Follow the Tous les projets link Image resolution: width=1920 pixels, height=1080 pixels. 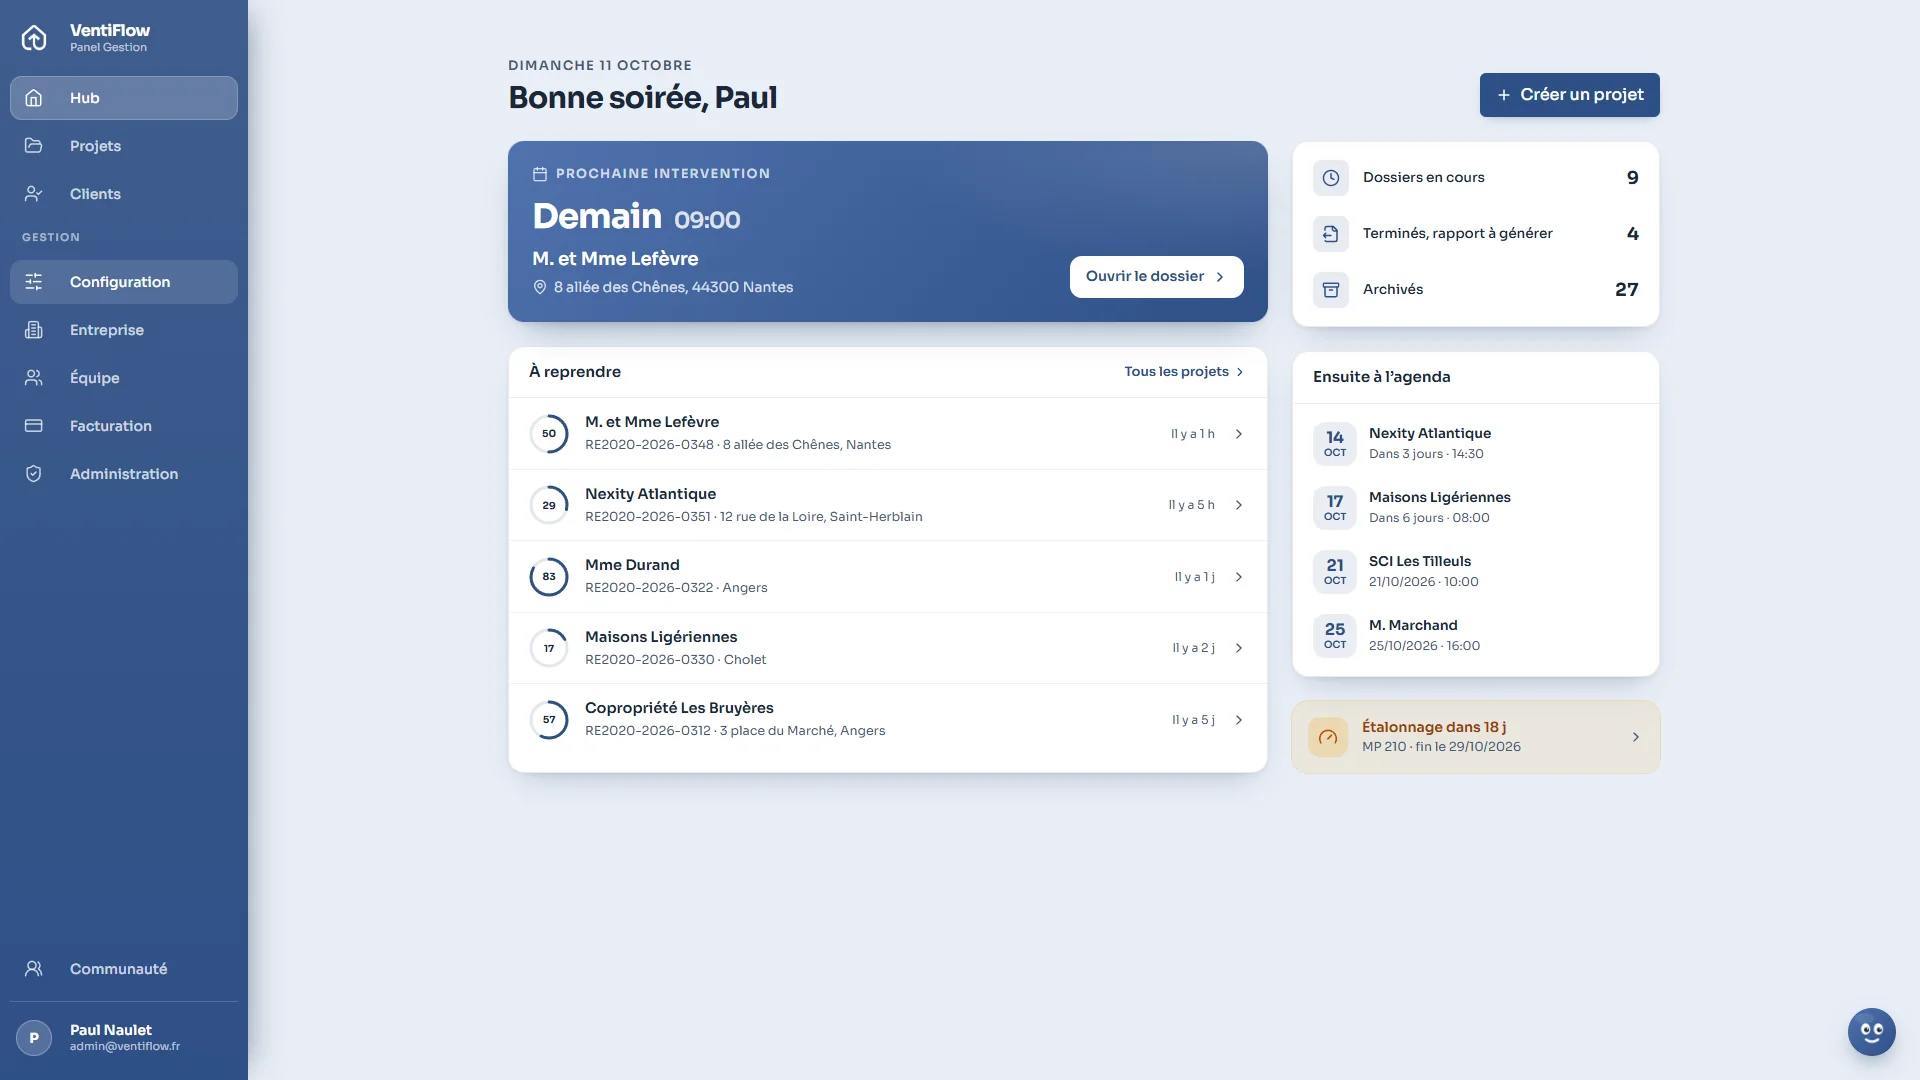tap(1184, 372)
